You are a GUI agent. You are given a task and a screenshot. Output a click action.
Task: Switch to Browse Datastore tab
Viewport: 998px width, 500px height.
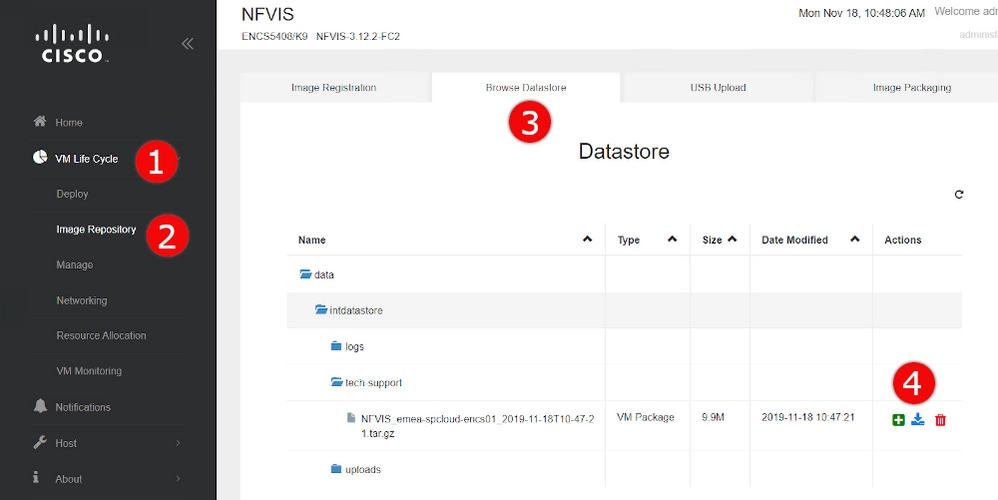pos(526,88)
